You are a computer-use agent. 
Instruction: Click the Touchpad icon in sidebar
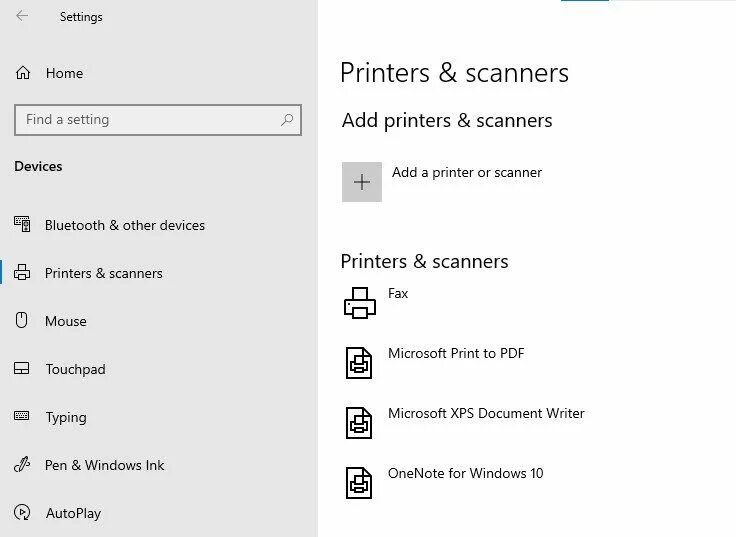tap(22, 368)
